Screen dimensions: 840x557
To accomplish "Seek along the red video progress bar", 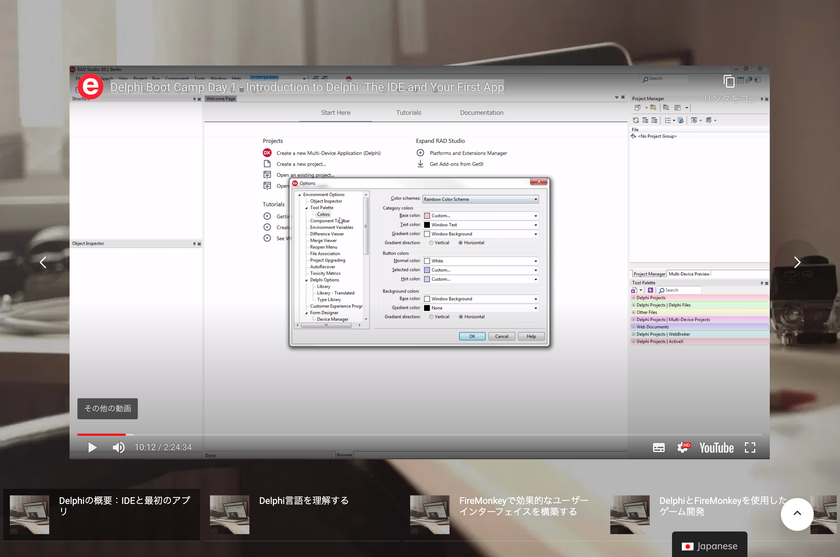I will (x=101, y=434).
